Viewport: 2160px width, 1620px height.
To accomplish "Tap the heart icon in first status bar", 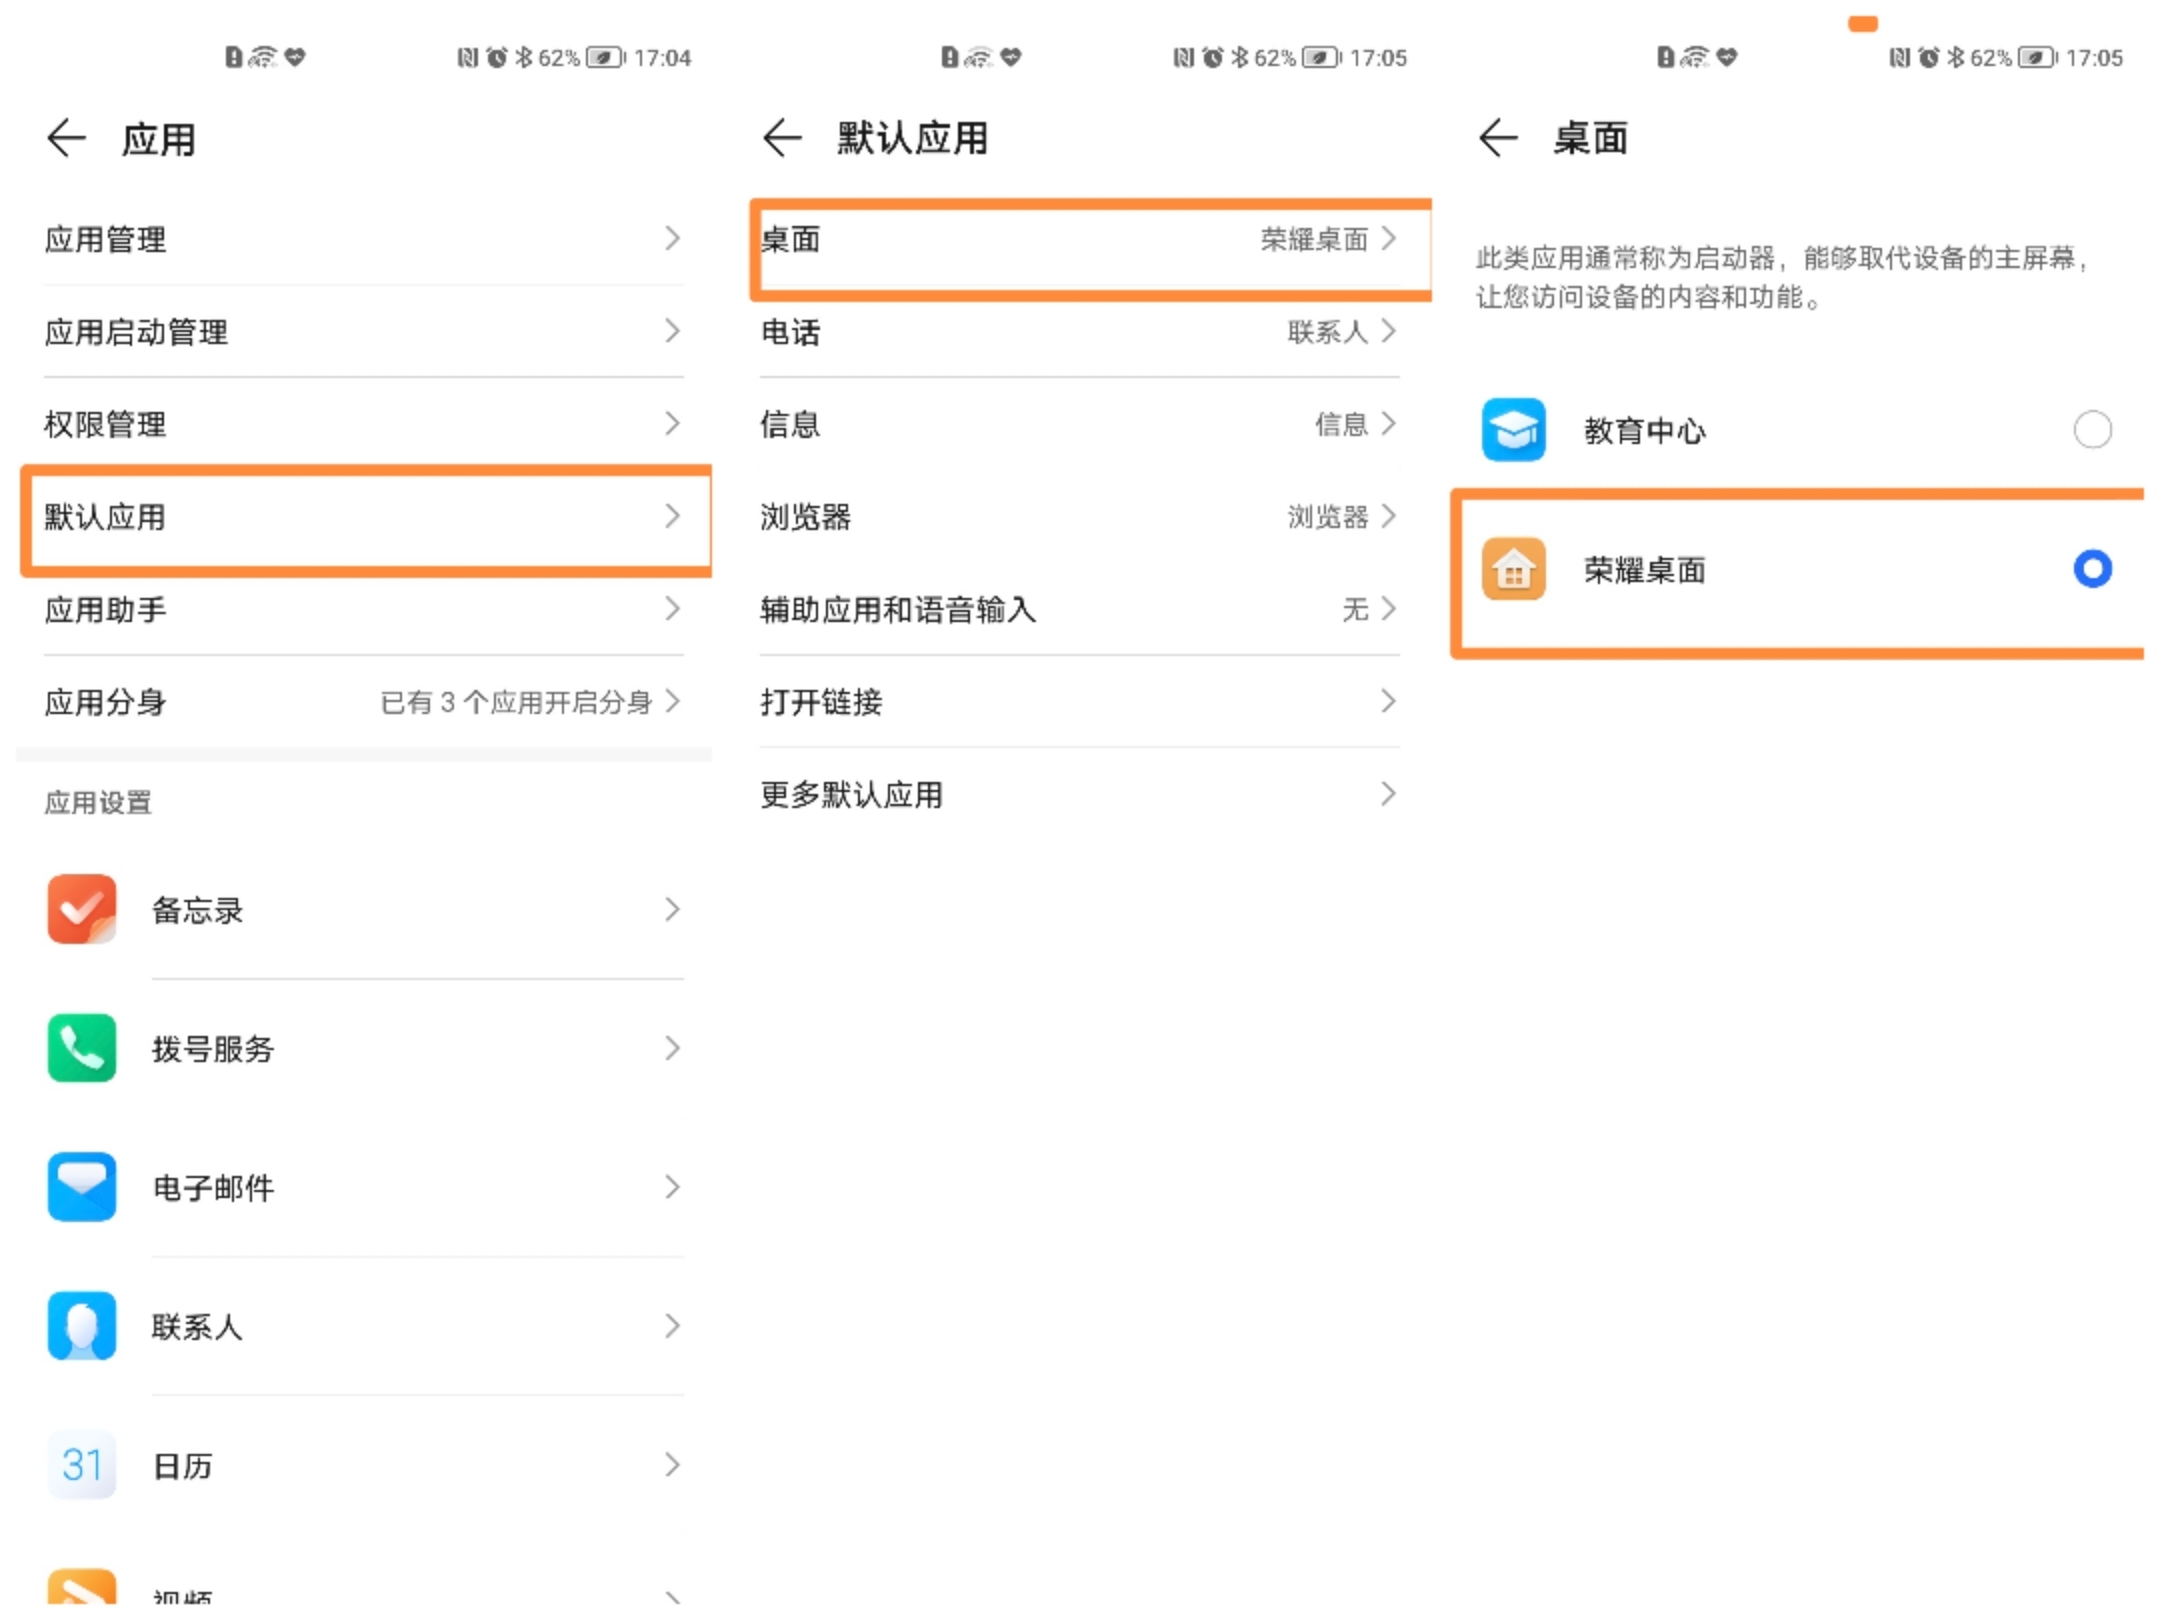I will click(x=294, y=57).
